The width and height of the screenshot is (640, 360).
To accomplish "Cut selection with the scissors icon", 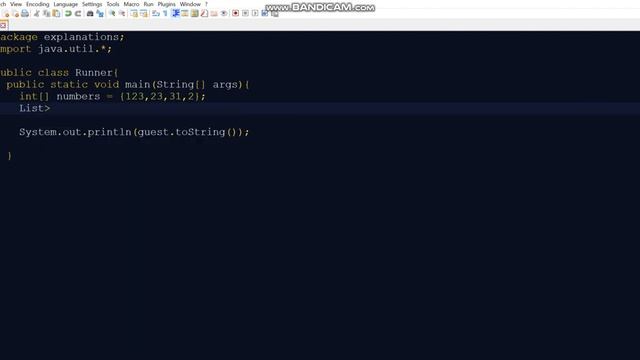I will pos(37,13).
